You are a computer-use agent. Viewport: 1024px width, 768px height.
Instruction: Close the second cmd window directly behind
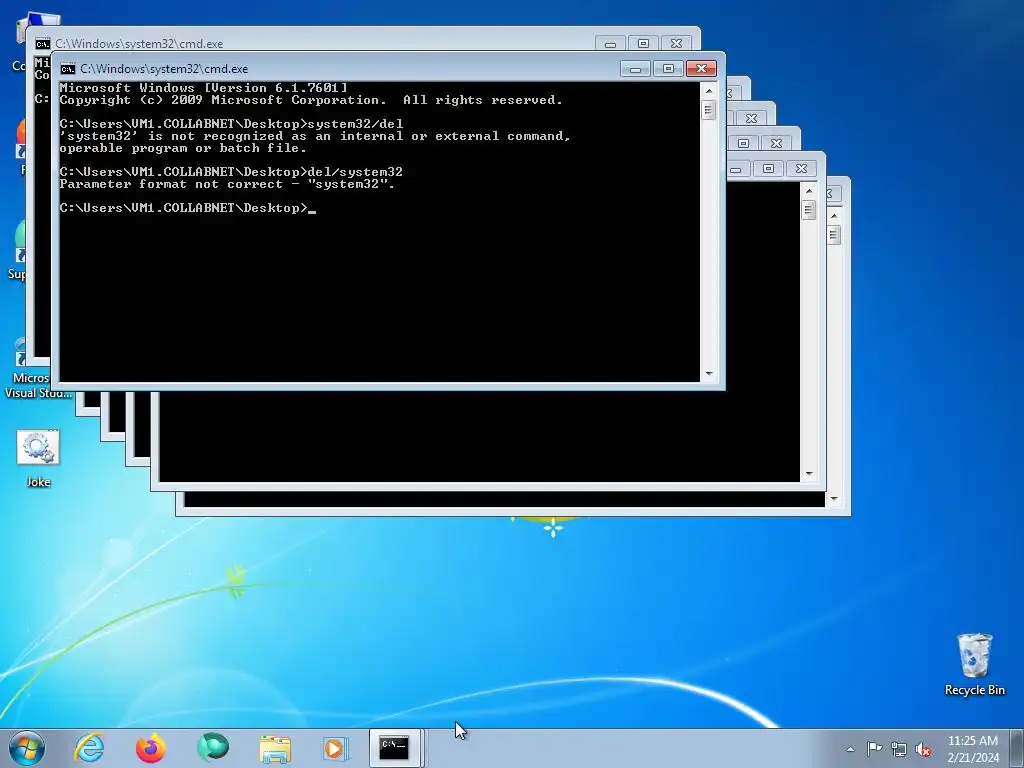point(677,44)
